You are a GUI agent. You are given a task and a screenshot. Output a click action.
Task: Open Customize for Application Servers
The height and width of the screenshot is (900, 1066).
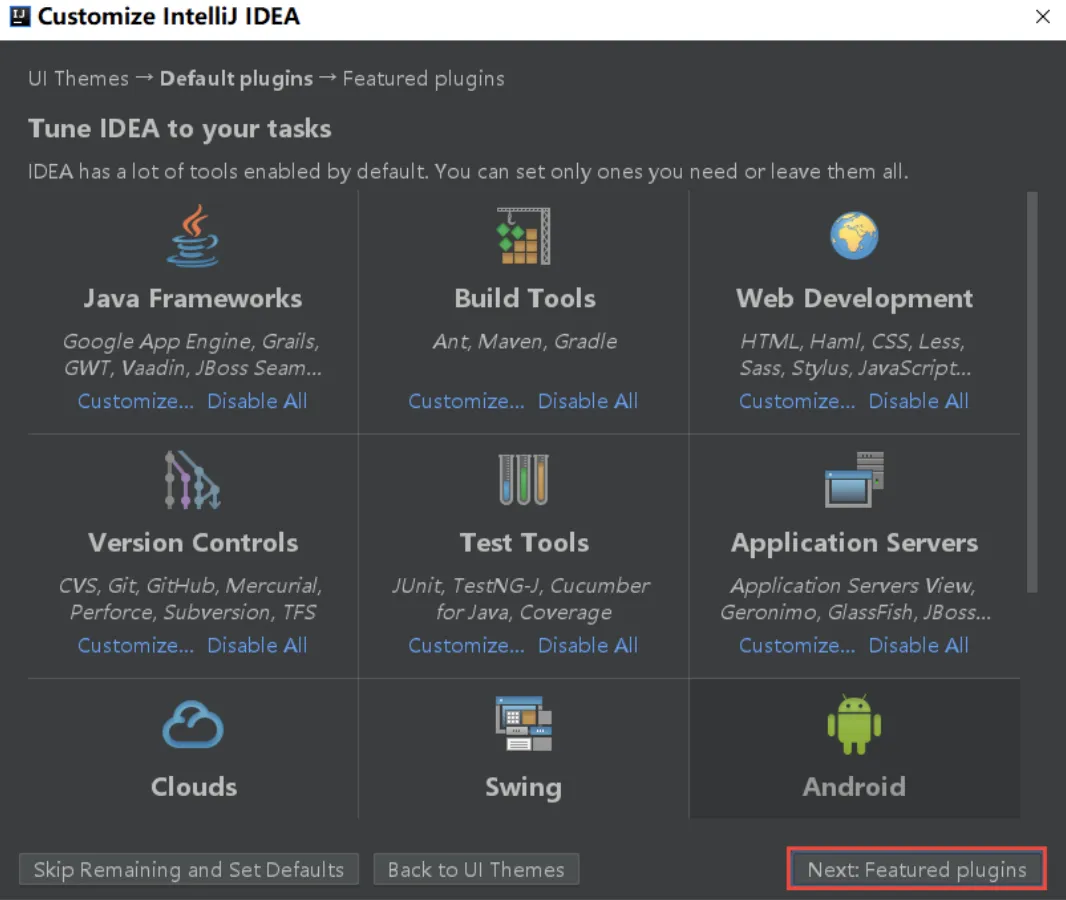coord(797,645)
